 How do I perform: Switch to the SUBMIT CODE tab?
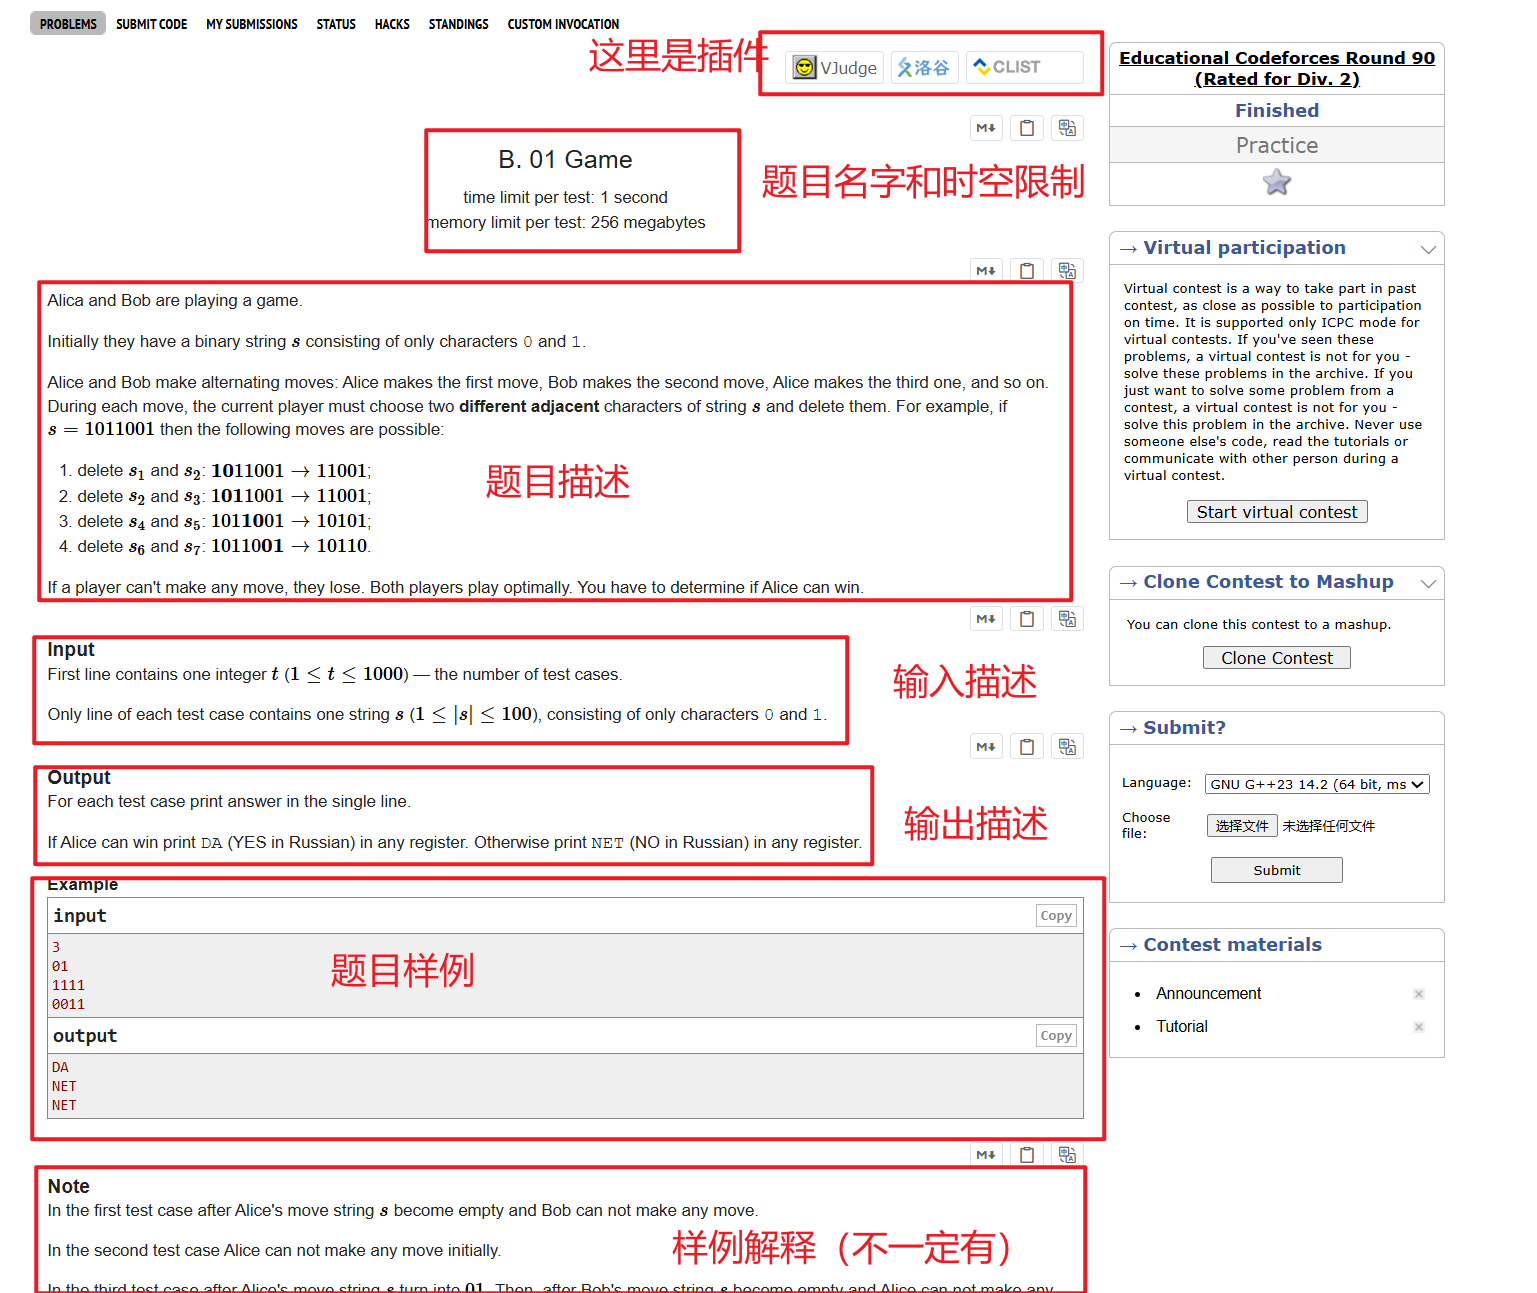coord(151,23)
